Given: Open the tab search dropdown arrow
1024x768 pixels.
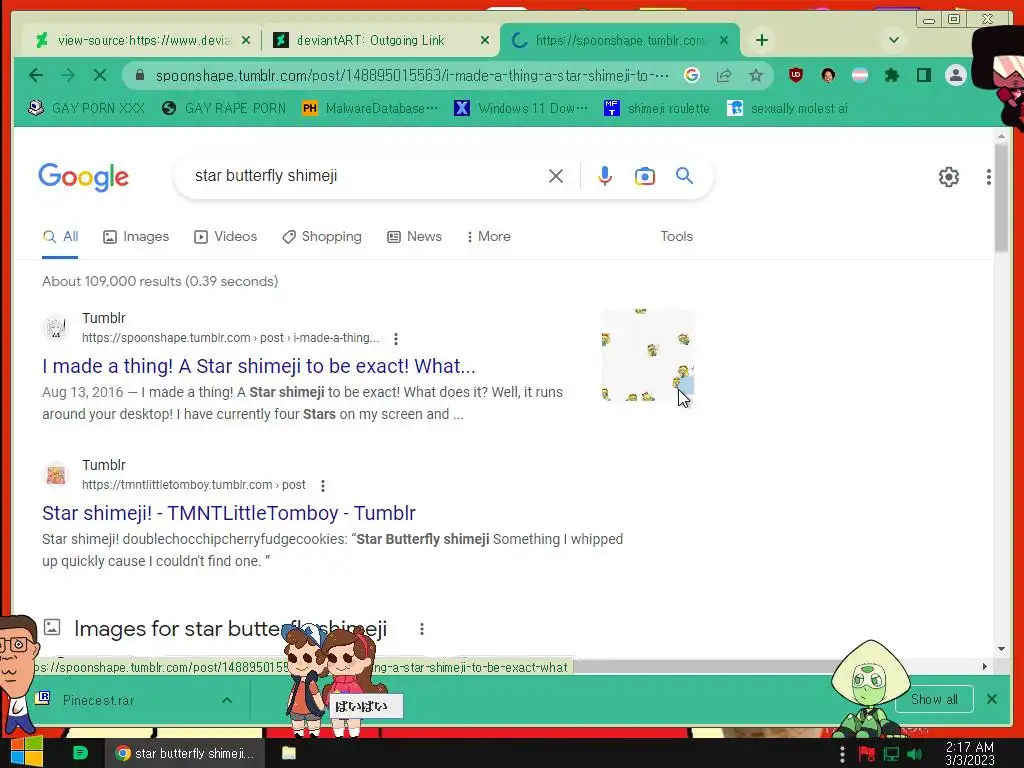Looking at the screenshot, I should pyautogui.click(x=894, y=40).
